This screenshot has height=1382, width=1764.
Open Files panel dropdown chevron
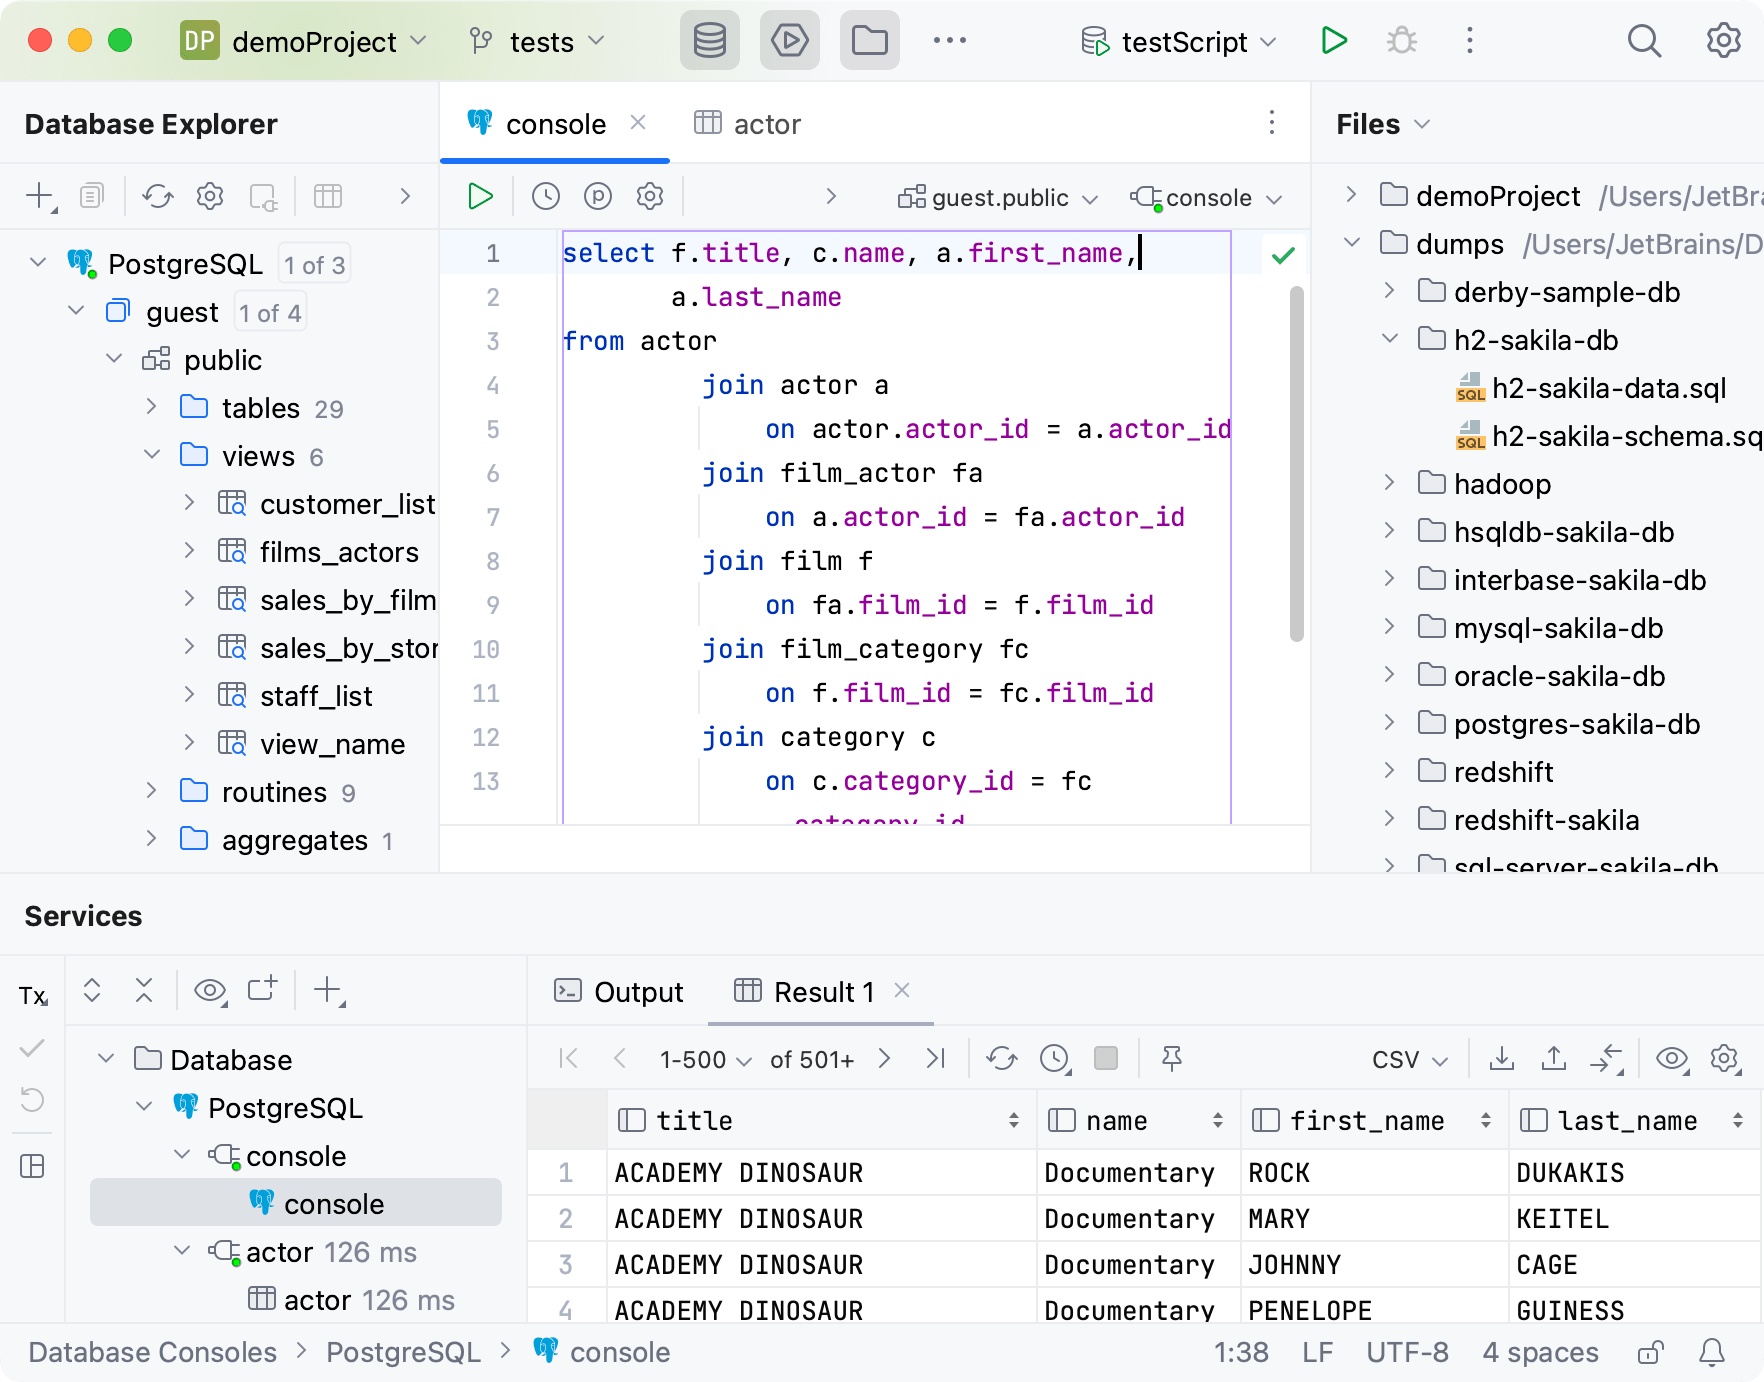[1423, 124]
